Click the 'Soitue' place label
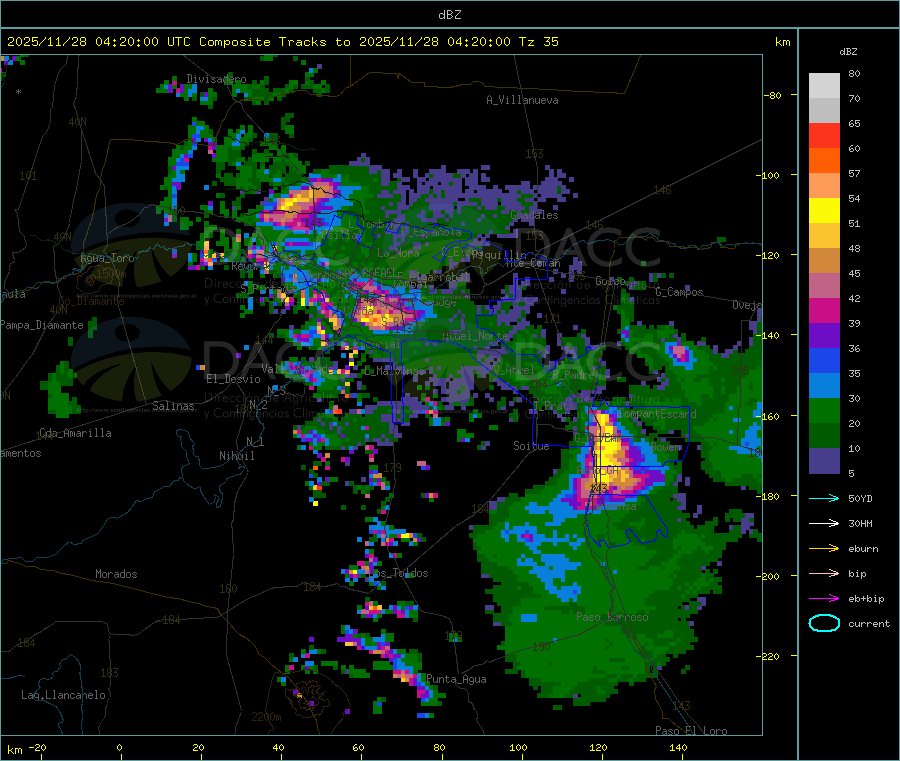 531,446
